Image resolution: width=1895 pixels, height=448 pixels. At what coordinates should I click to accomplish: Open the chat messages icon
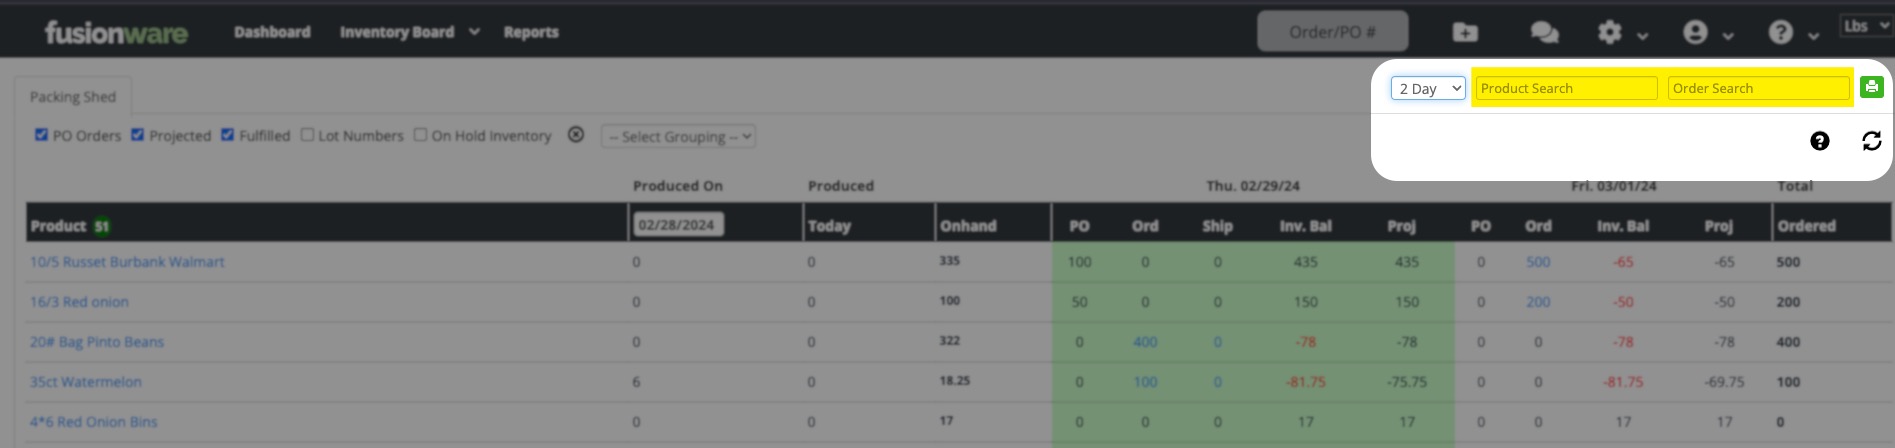tap(1544, 33)
